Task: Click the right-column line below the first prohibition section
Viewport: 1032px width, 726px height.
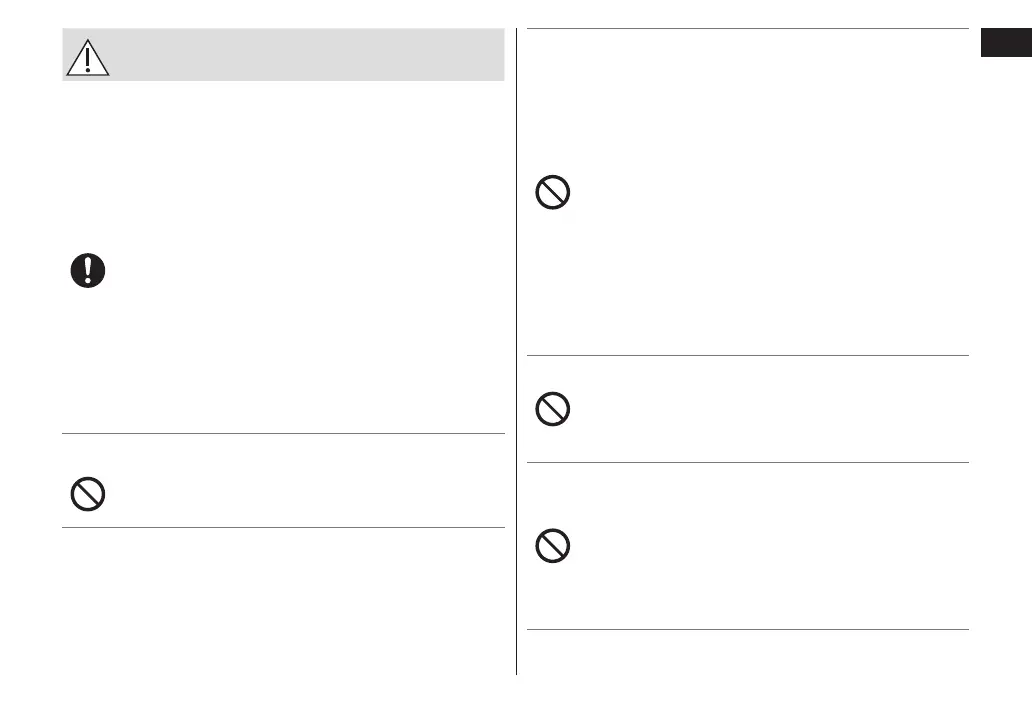Action: pyautogui.click(x=747, y=355)
